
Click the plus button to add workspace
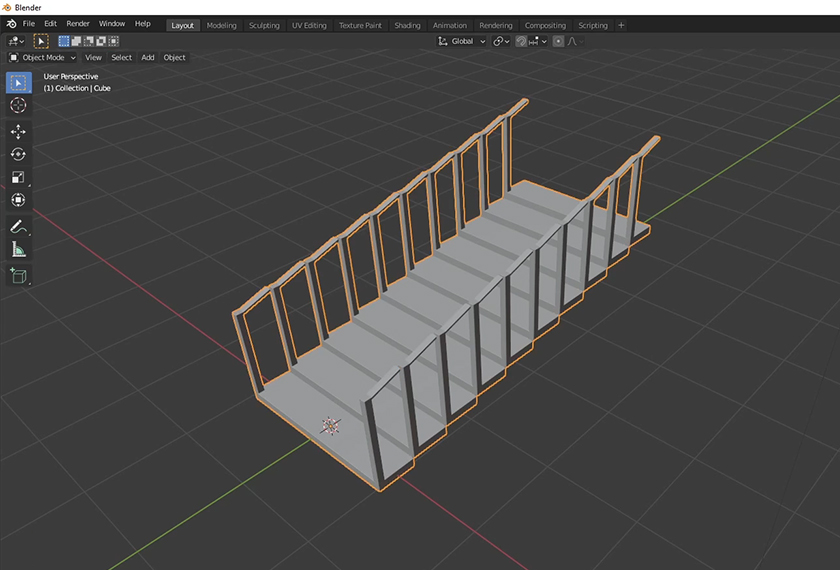click(621, 25)
